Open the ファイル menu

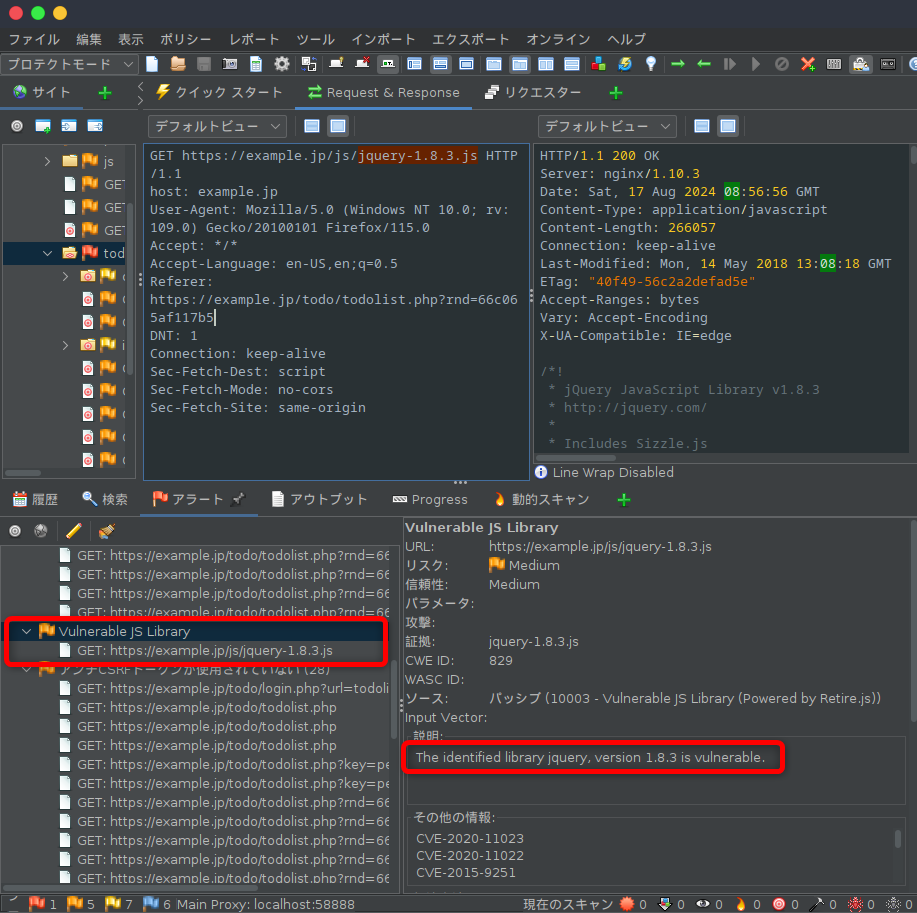[x=34, y=39]
